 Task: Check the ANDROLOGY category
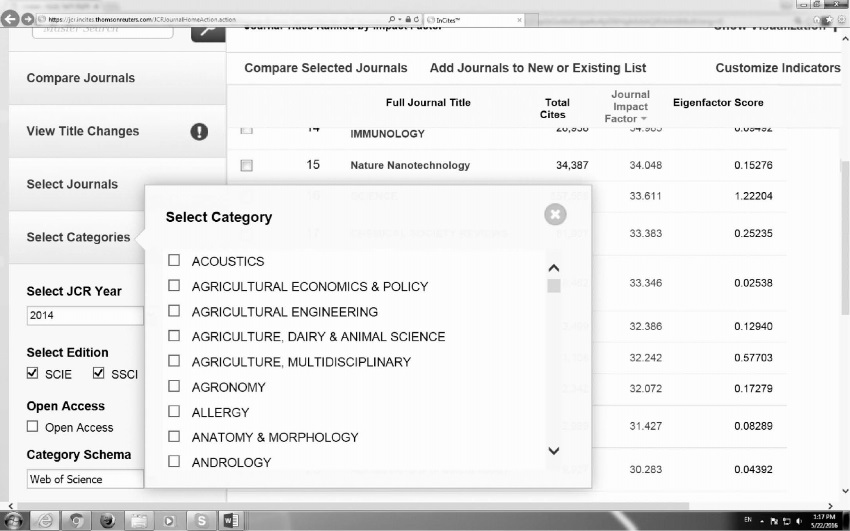point(174,461)
